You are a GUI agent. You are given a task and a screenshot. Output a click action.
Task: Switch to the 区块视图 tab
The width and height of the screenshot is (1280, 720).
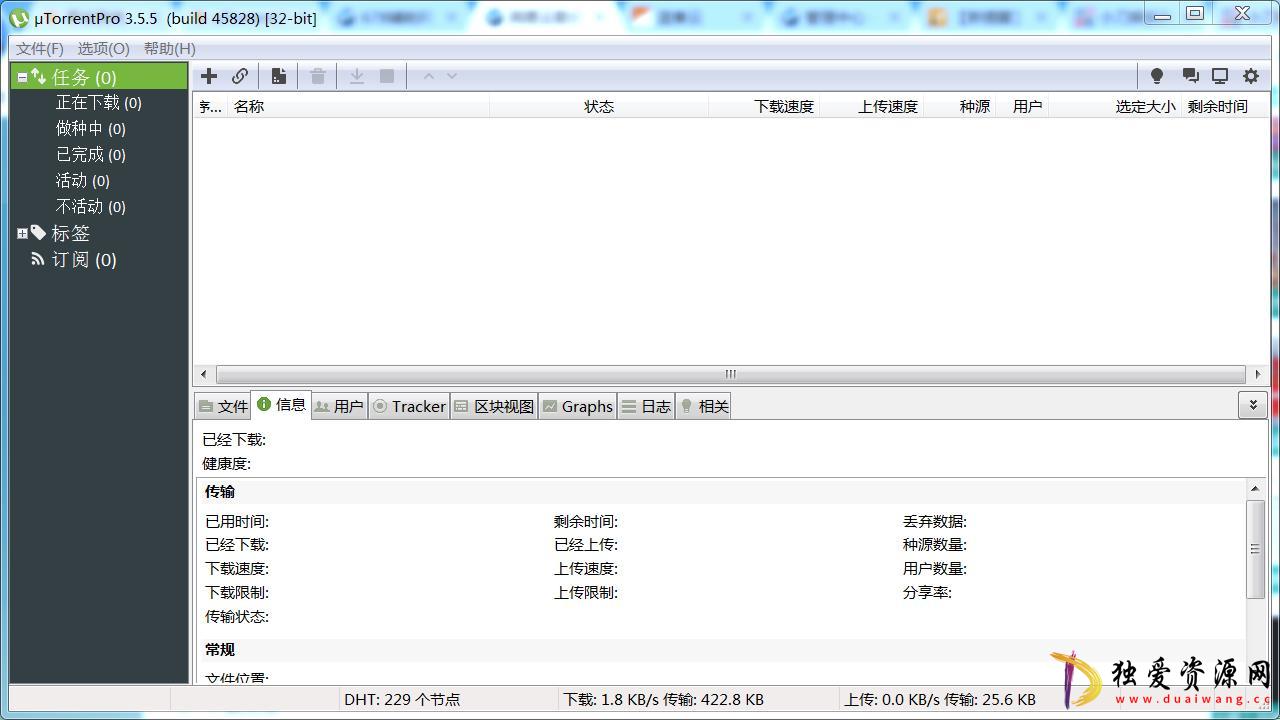[494, 406]
